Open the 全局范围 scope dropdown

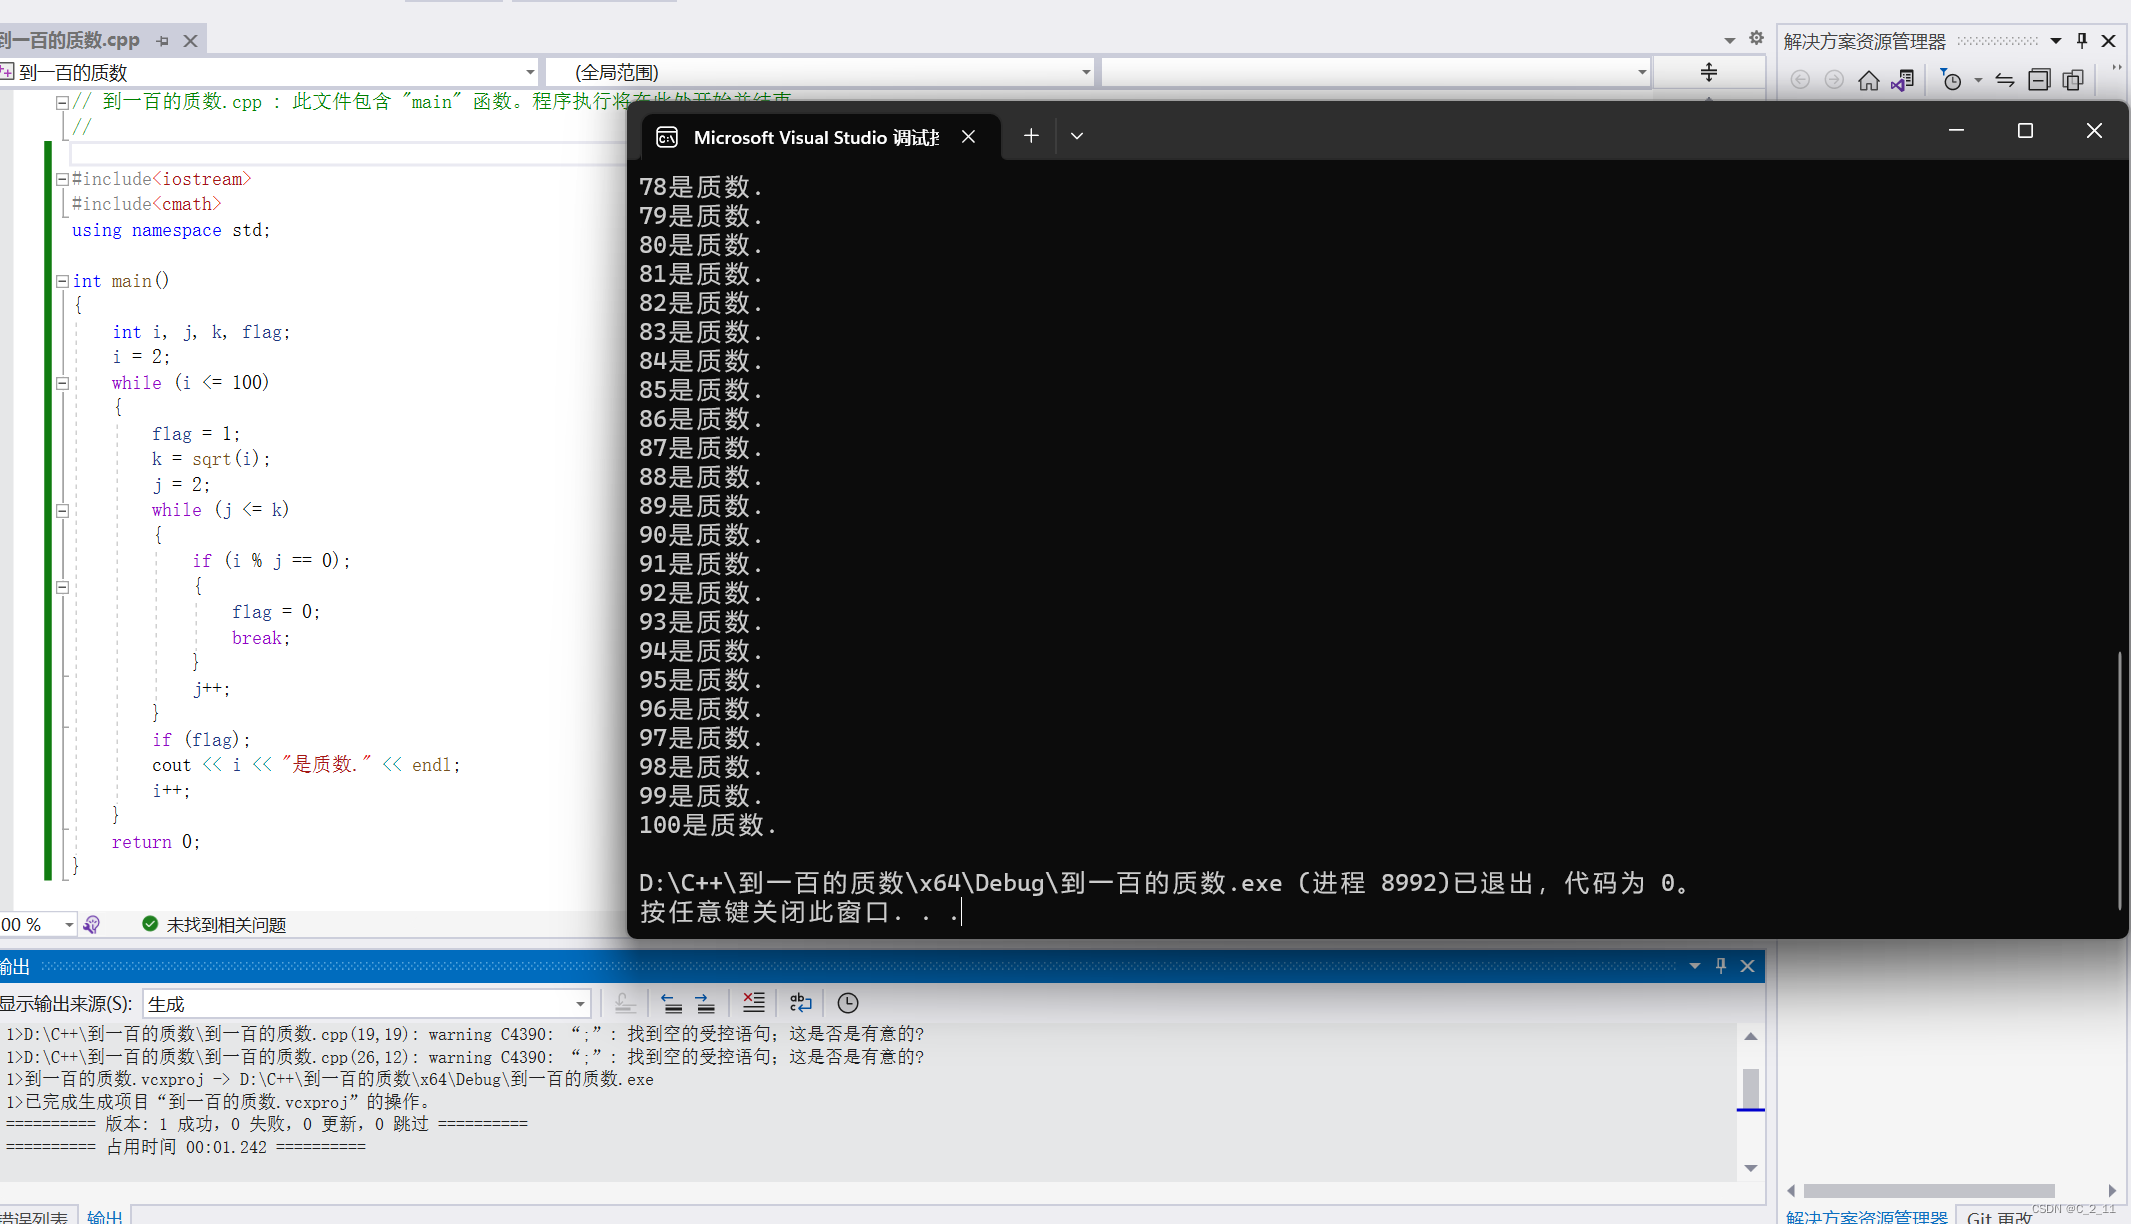click(820, 72)
